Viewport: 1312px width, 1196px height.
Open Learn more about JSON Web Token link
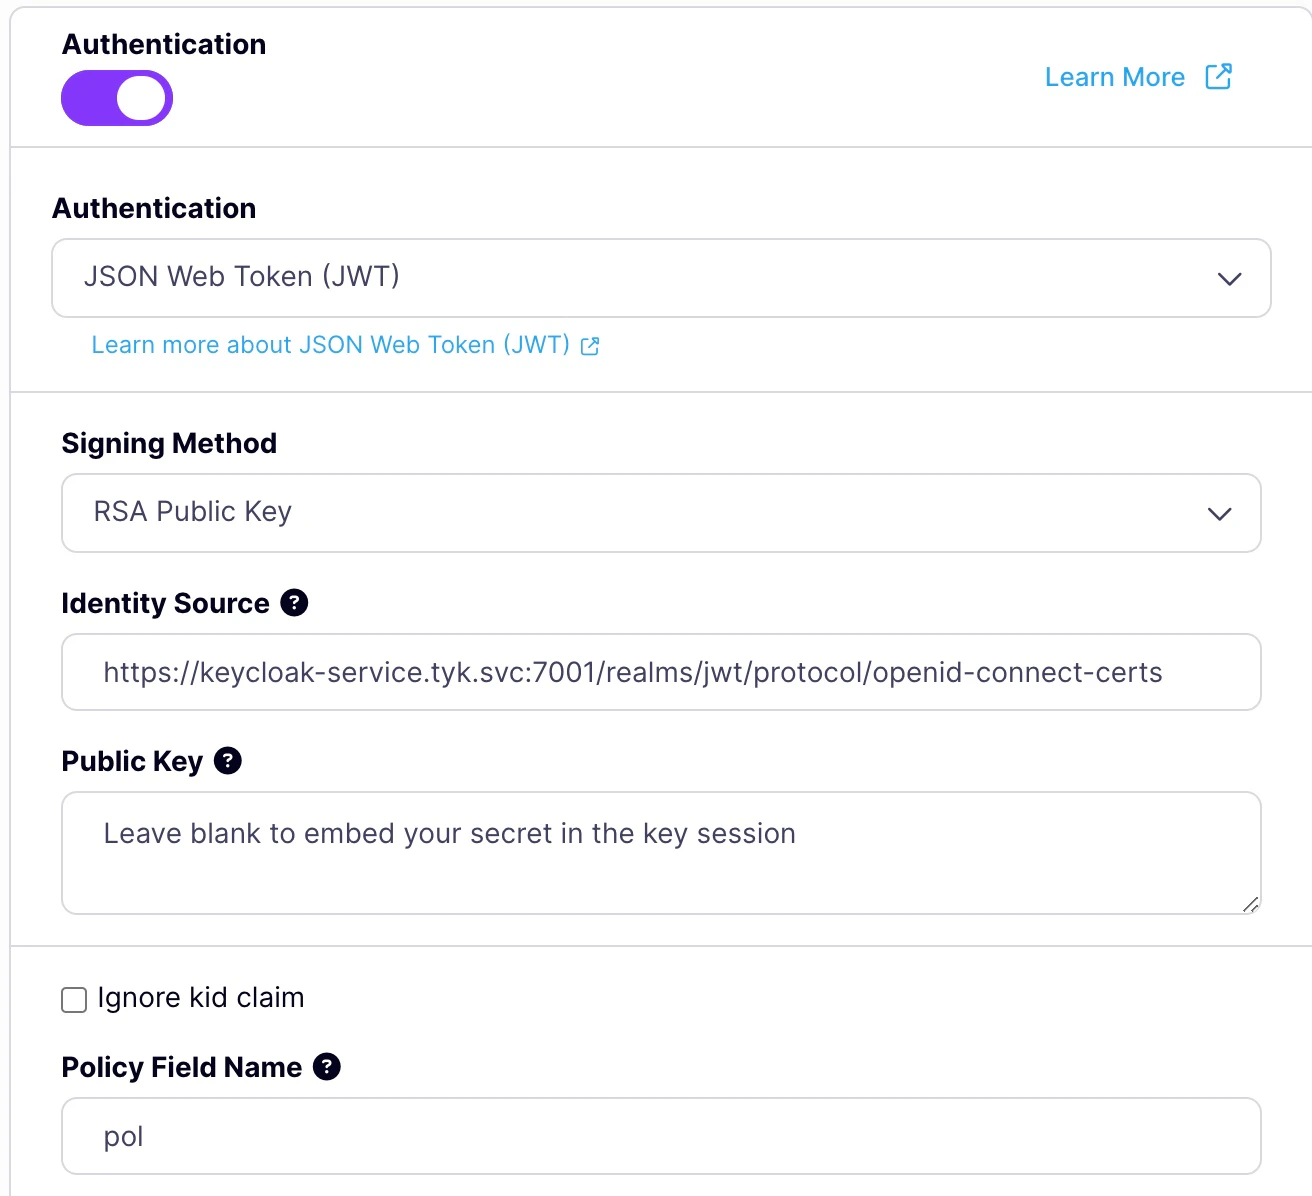[x=330, y=344]
